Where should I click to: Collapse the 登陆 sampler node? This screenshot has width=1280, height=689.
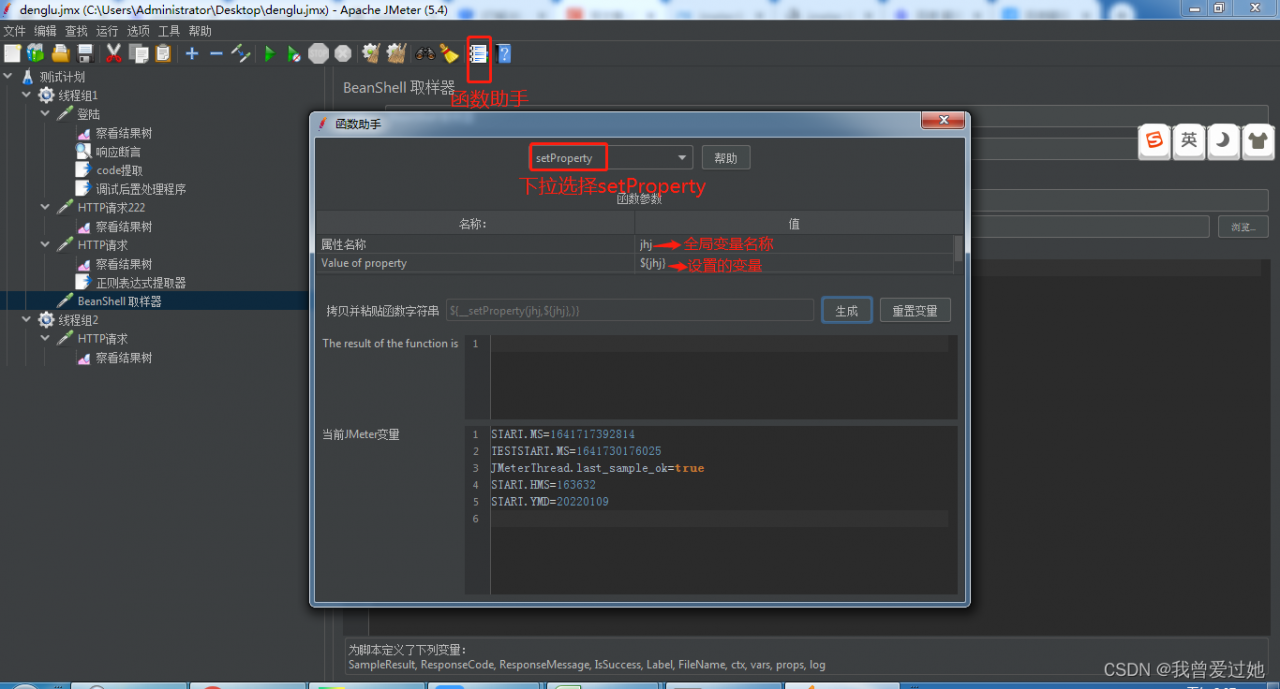tap(45, 114)
